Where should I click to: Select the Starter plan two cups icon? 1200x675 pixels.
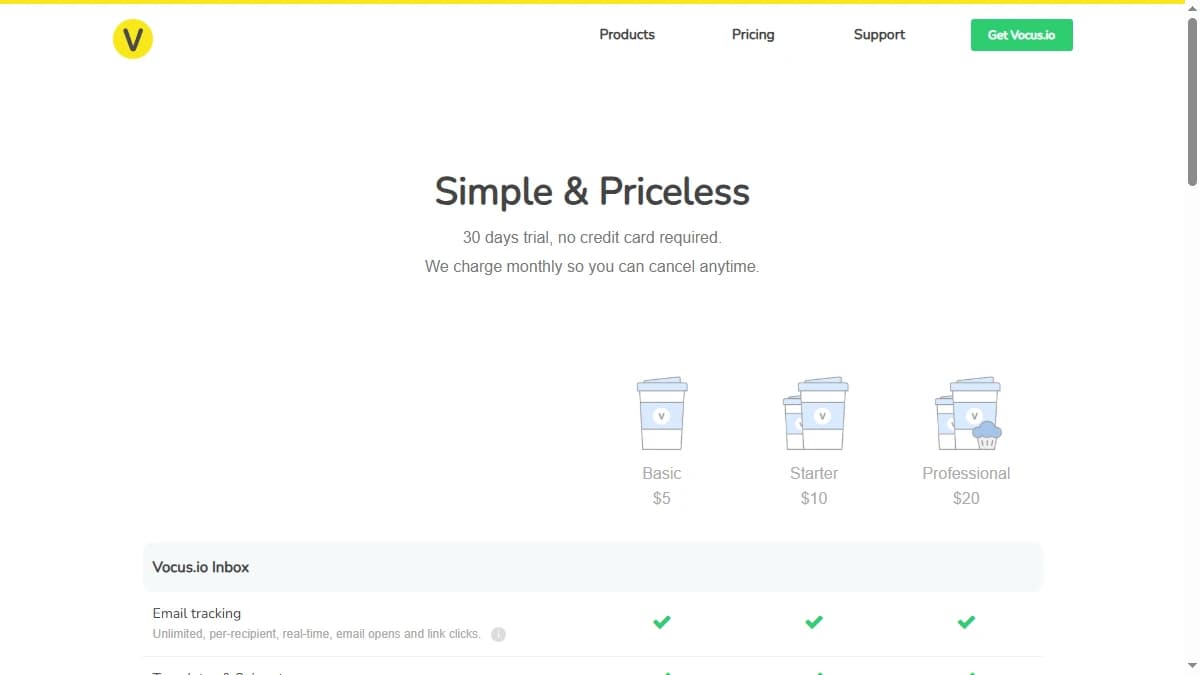(x=815, y=413)
